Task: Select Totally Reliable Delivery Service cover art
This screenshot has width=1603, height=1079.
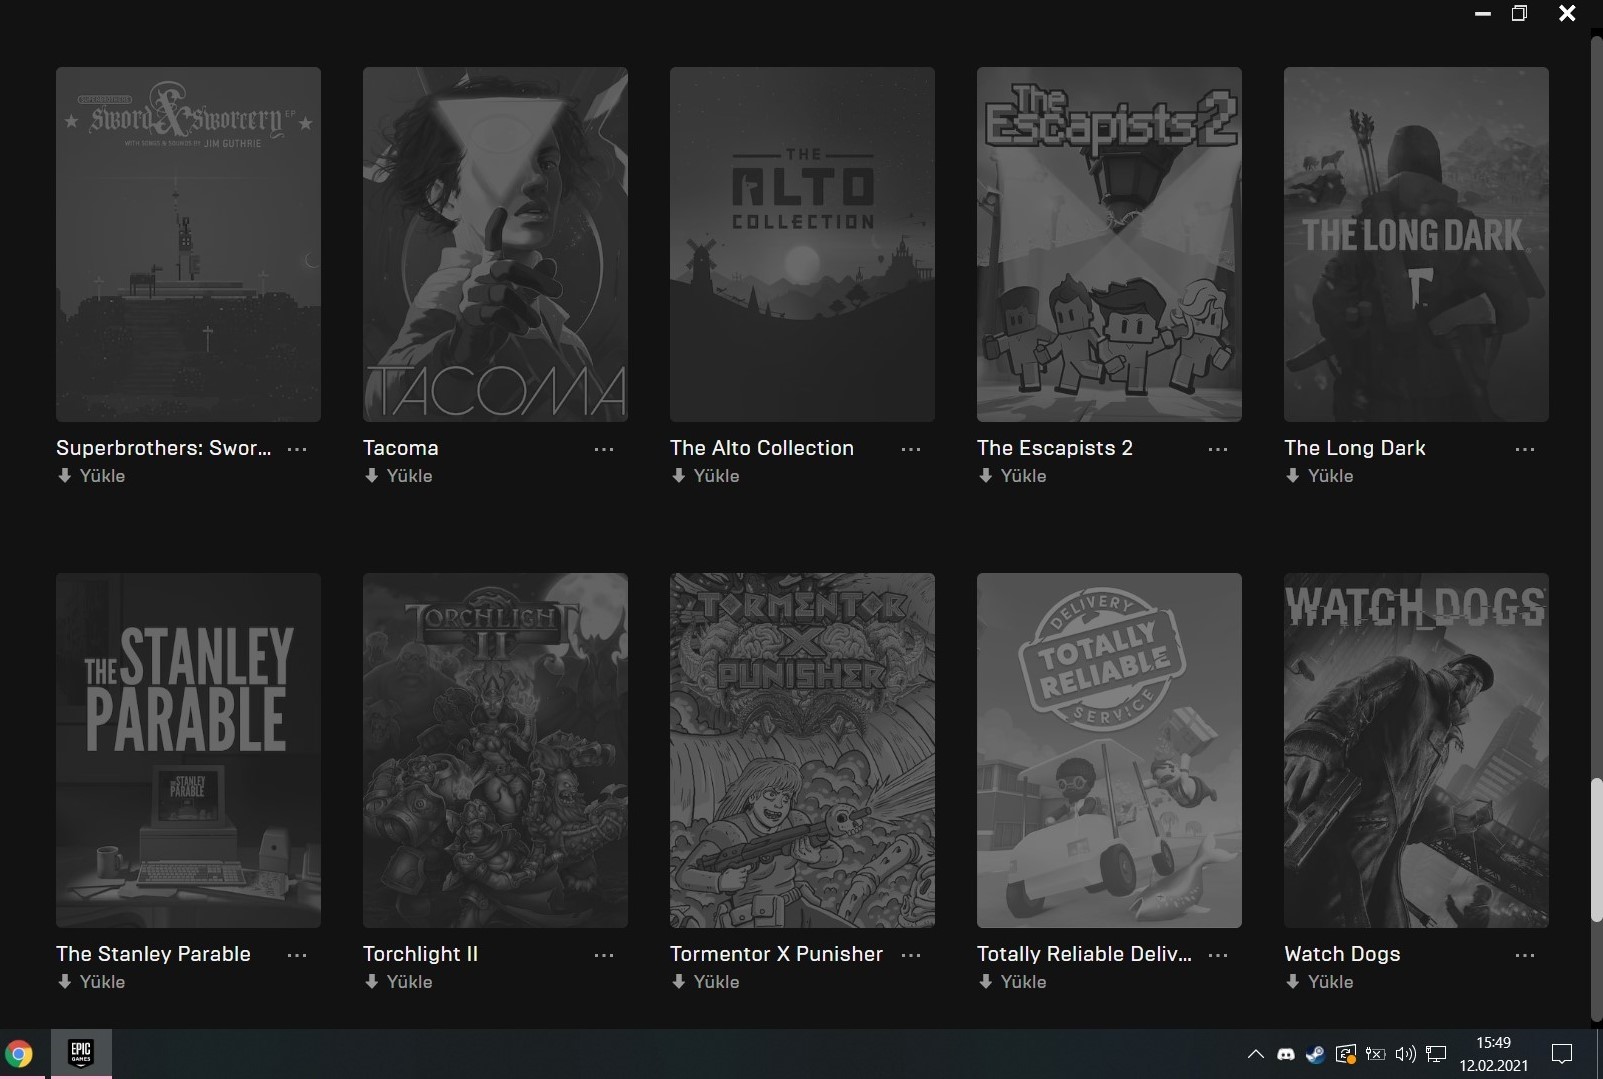Action: tap(1109, 750)
